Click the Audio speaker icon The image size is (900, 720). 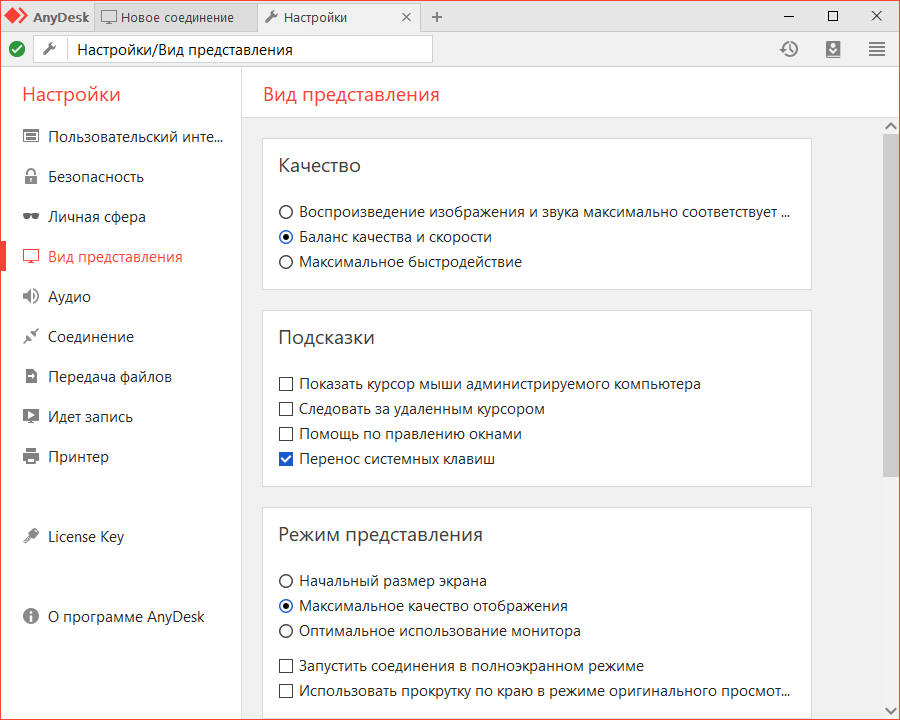pyautogui.click(x=31, y=297)
